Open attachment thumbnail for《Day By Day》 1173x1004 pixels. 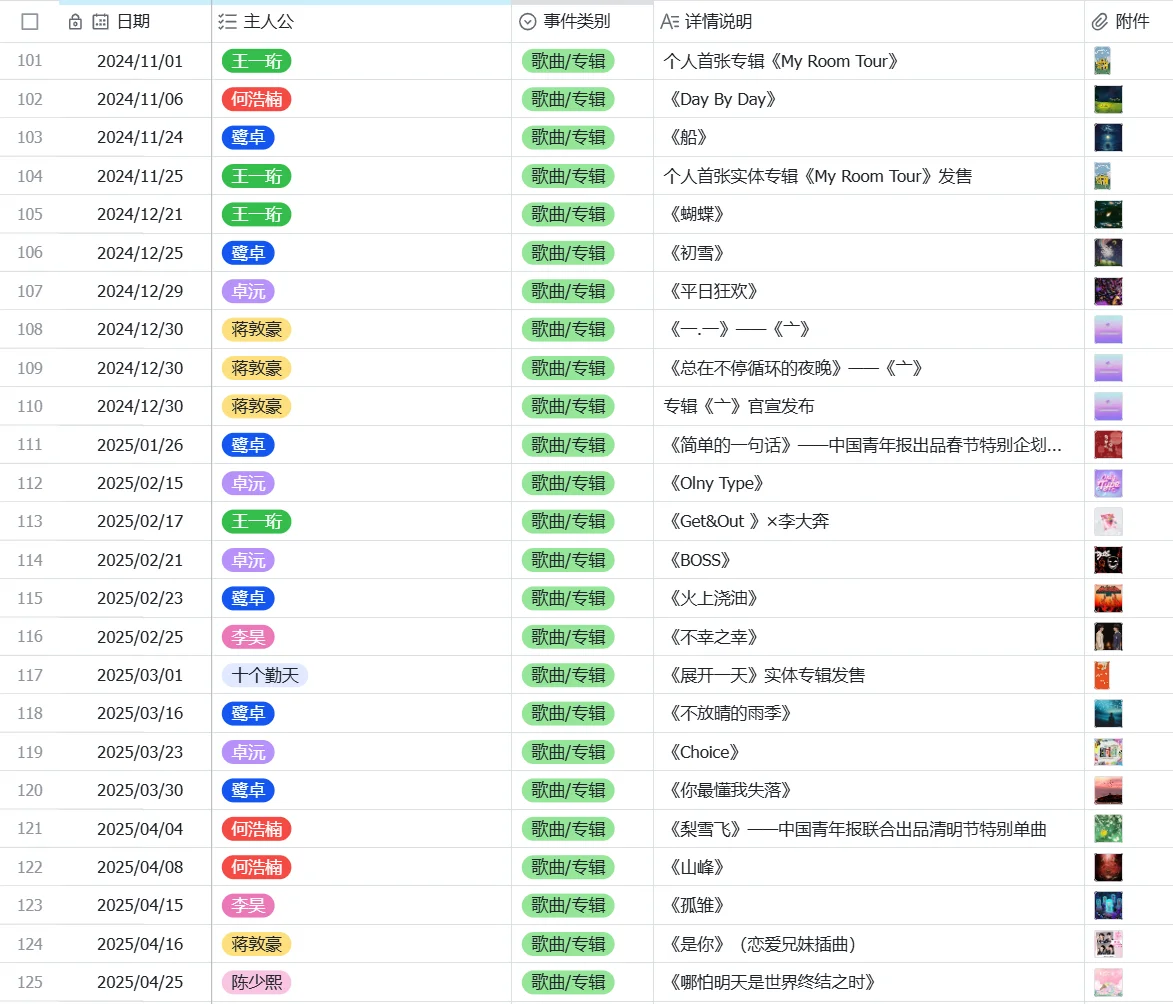click(1108, 100)
